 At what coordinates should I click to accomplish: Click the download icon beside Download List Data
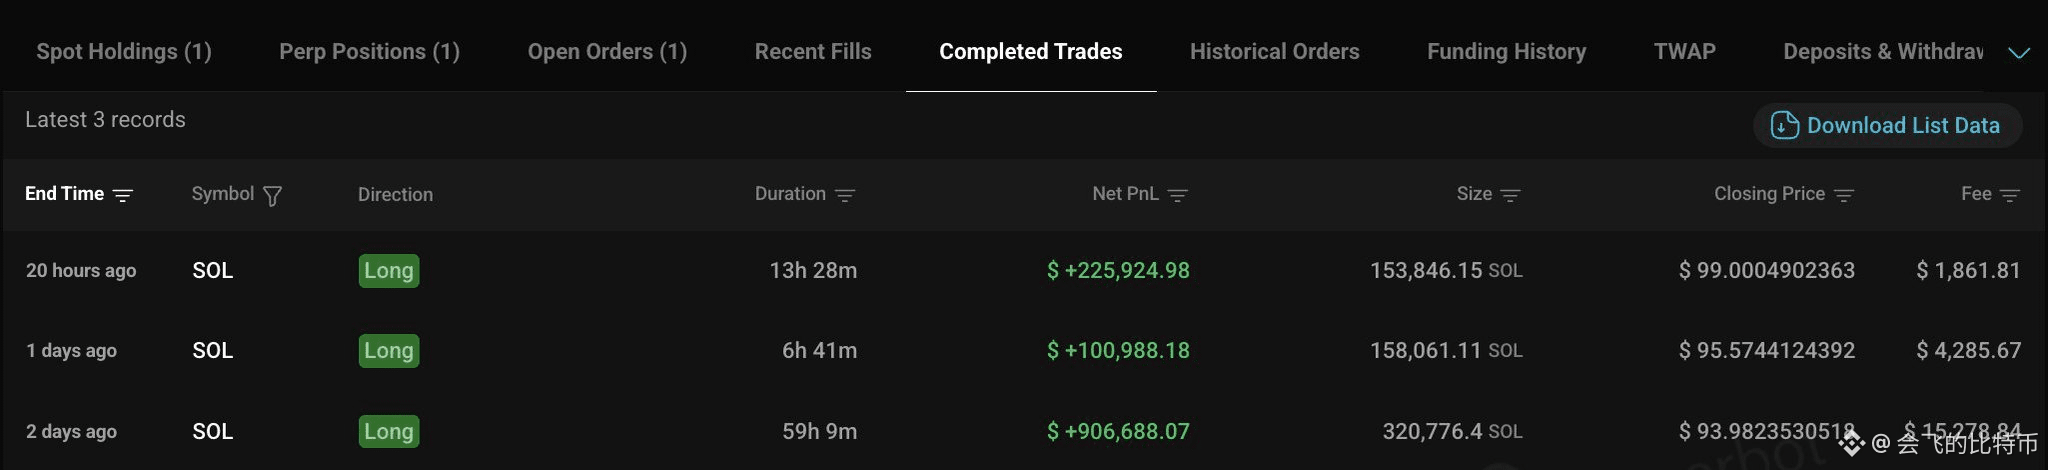(1785, 125)
